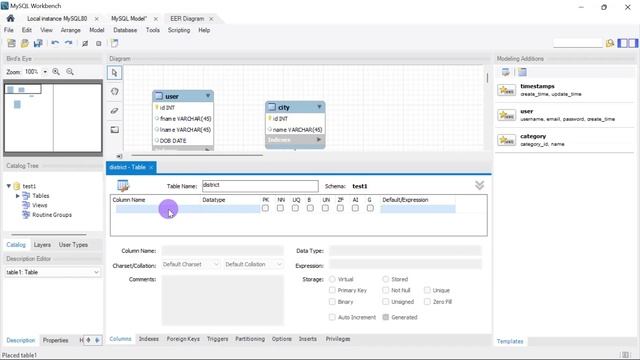Switch to the Properties tab
640x360 pixels.
coord(56,340)
